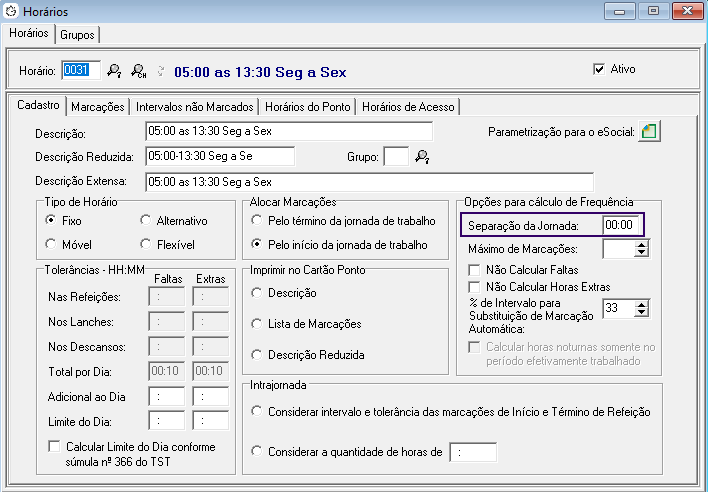Increase Máximo de Marcações with up arrow

[641, 244]
